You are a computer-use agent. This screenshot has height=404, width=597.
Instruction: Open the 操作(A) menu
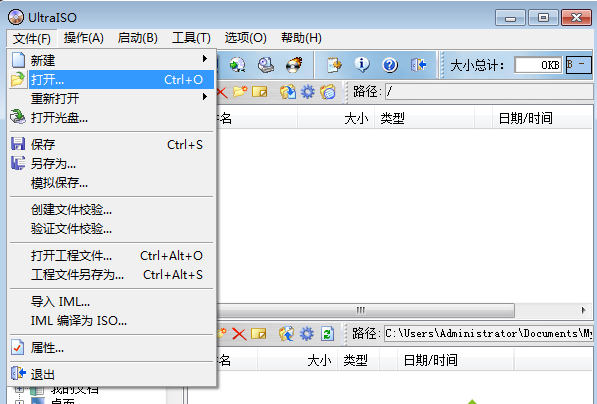(x=84, y=38)
